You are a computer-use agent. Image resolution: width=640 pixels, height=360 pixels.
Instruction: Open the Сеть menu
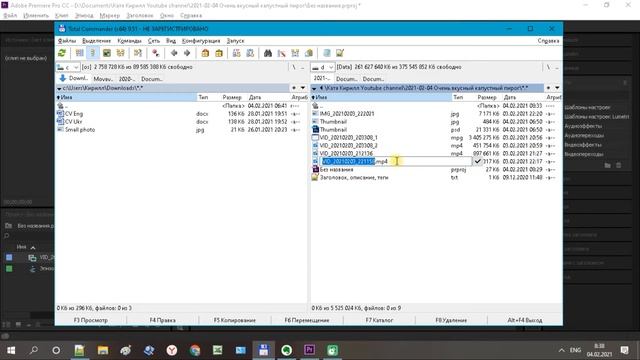click(153, 41)
